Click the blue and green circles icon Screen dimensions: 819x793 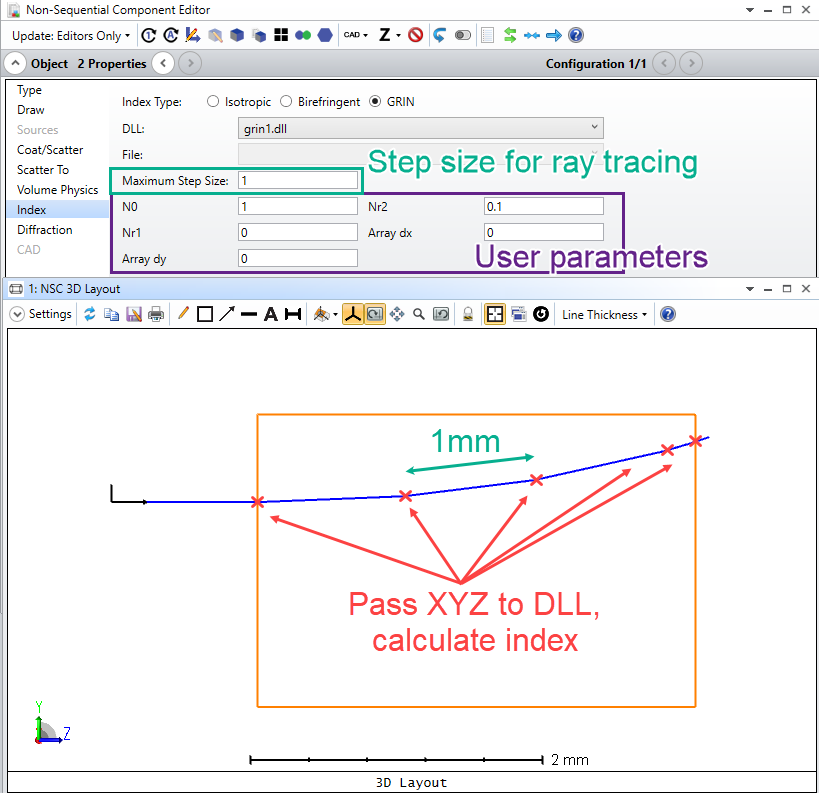click(303, 36)
